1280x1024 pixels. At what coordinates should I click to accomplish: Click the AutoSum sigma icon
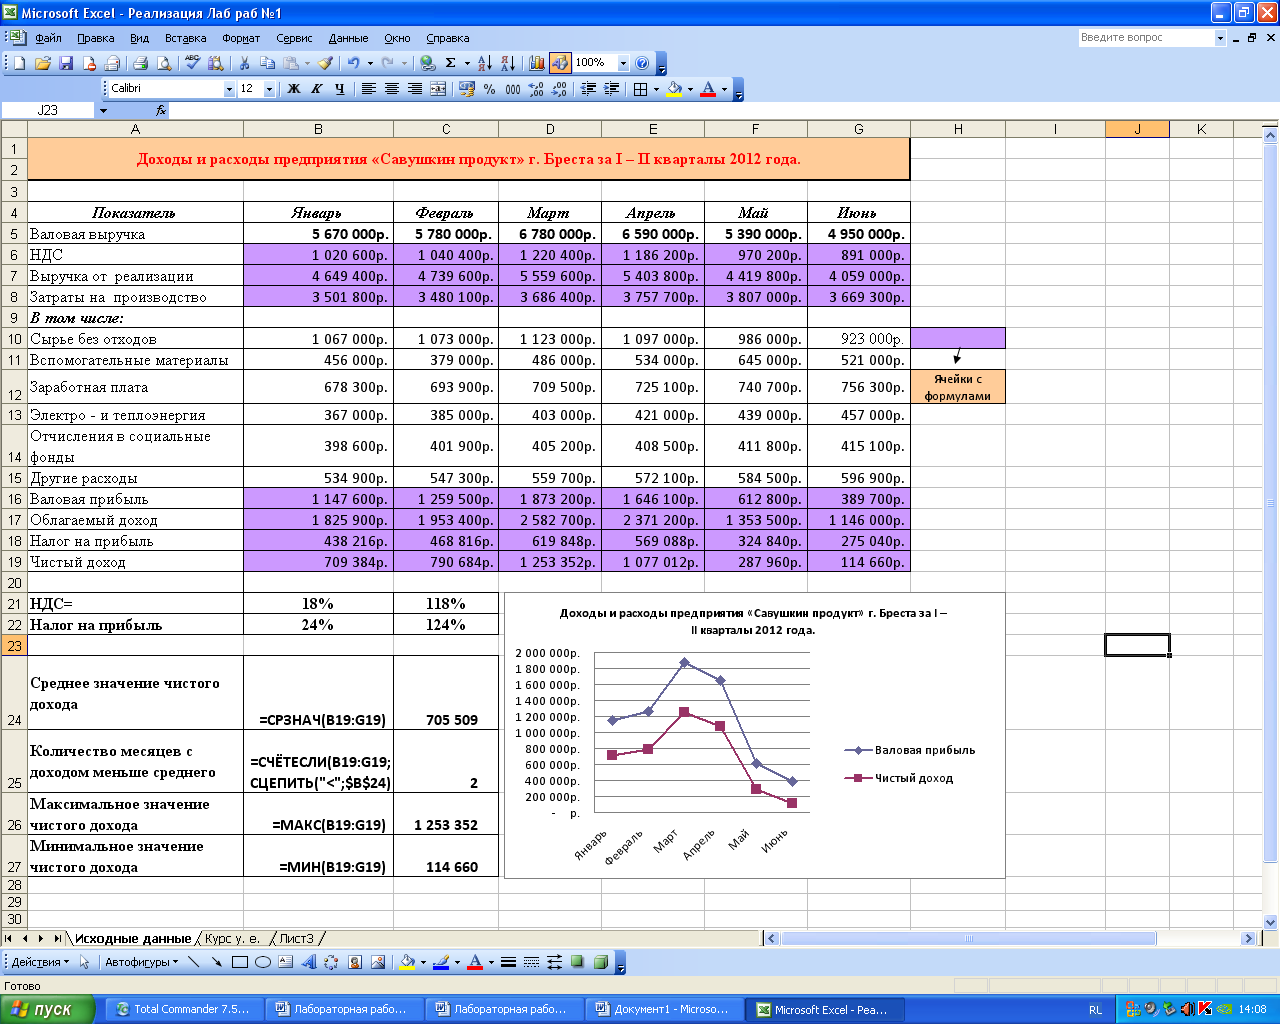tap(451, 63)
